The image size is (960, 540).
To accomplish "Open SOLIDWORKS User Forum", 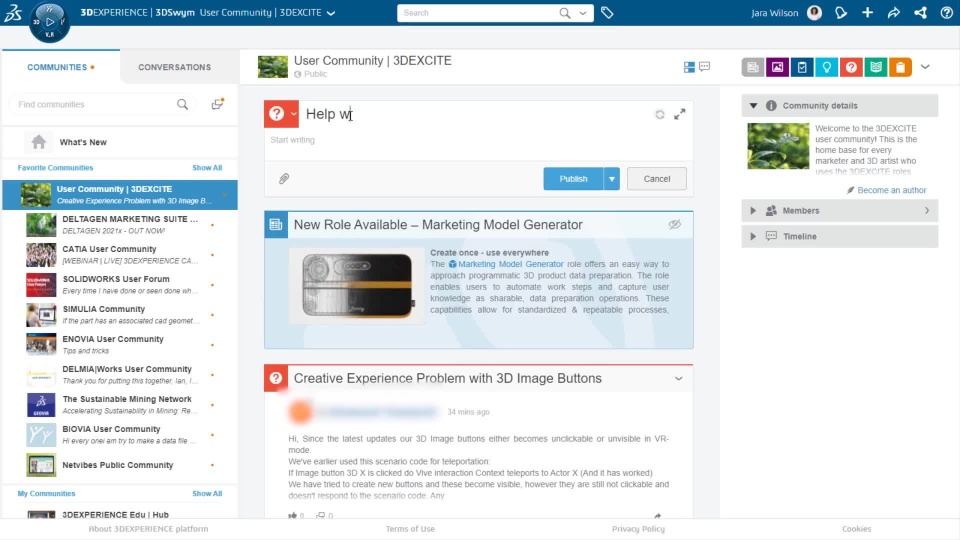I will 120,285.
